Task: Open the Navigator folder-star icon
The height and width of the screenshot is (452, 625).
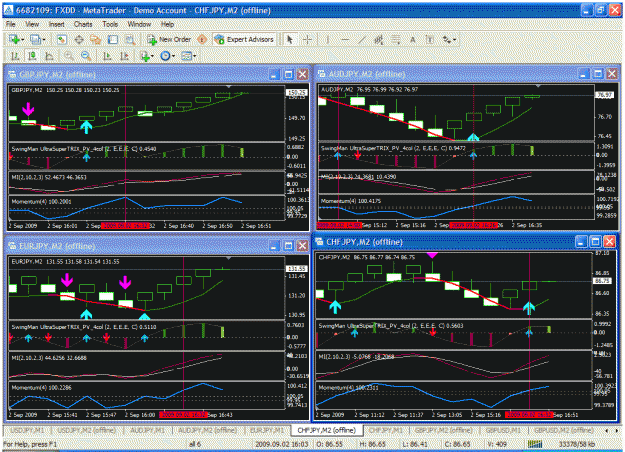Action: coord(95,39)
